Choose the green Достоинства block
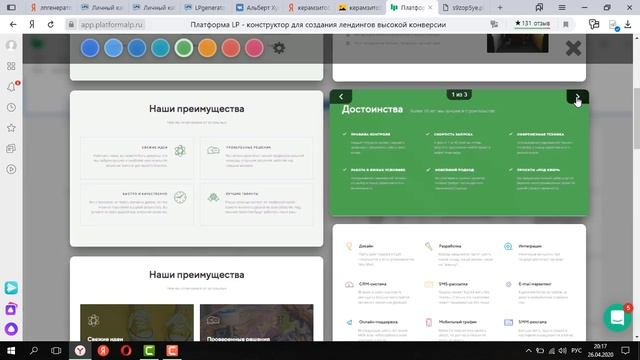 459,153
